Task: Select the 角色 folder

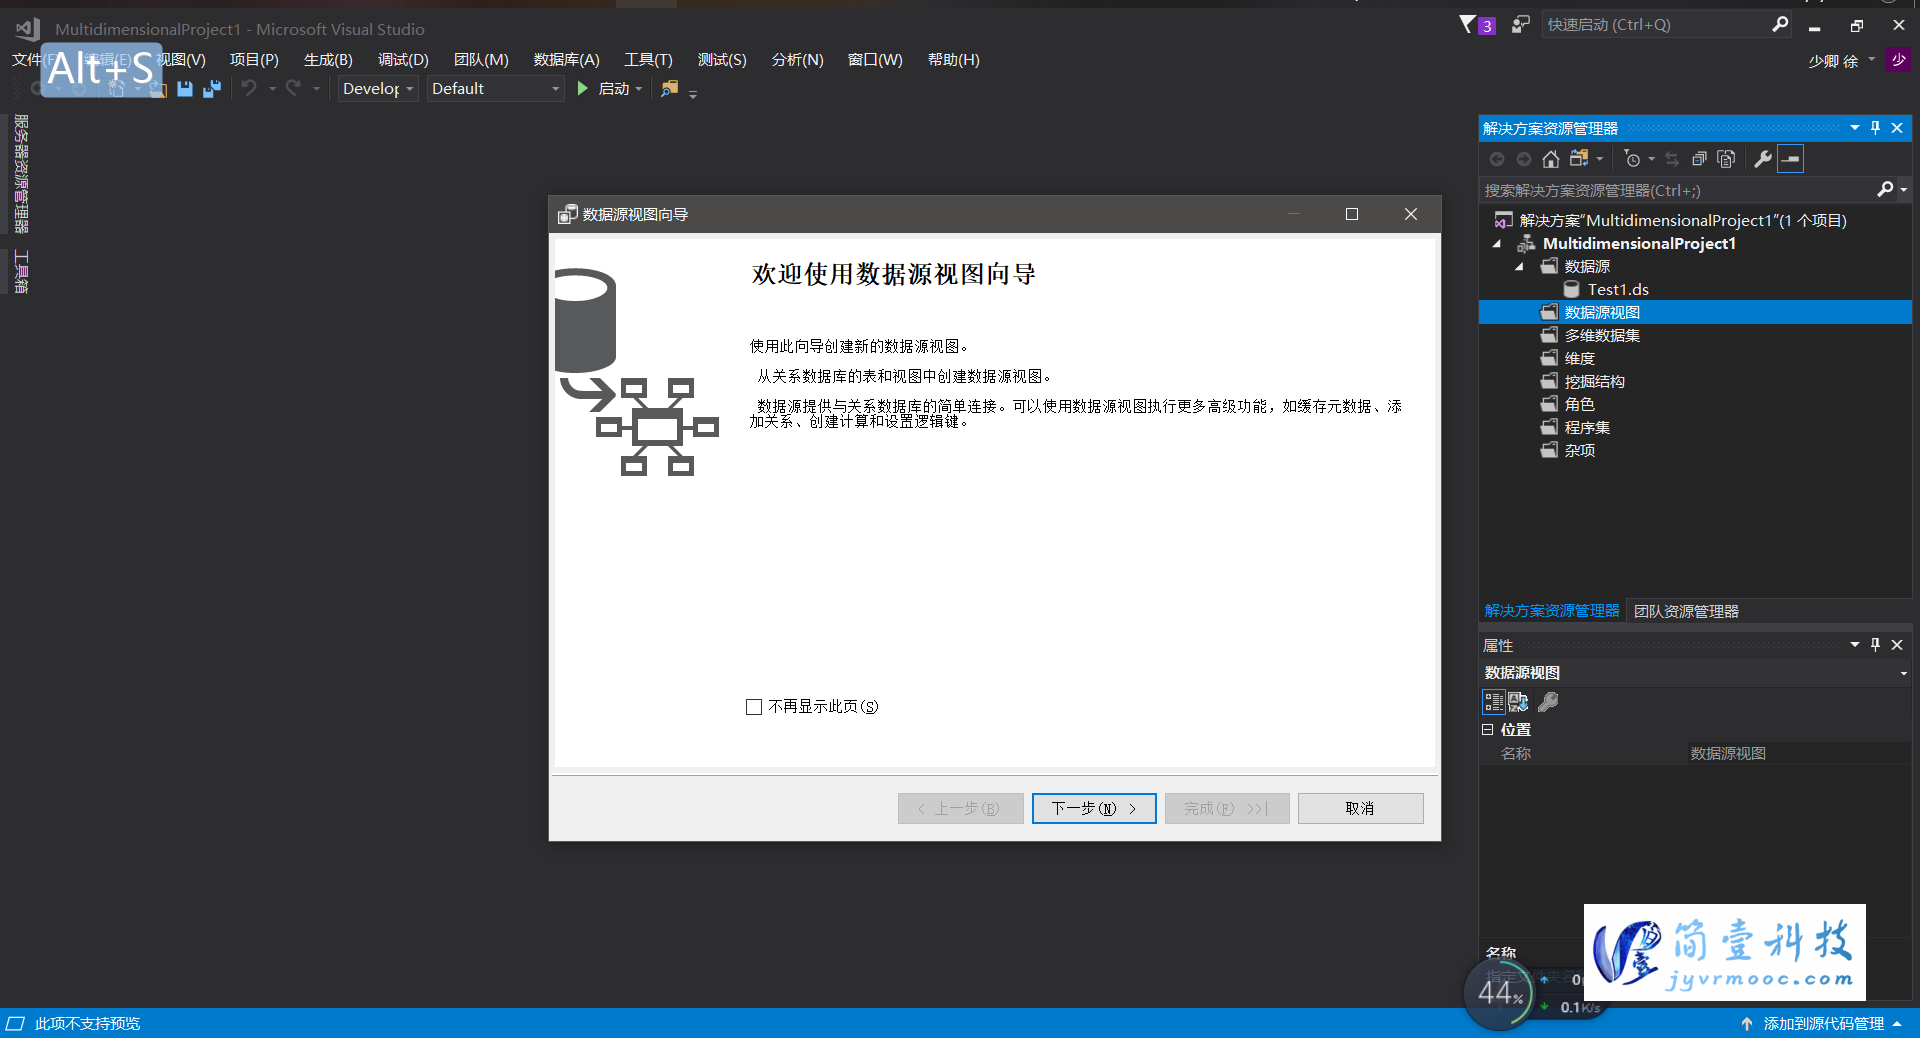Action: coord(1579,405)
